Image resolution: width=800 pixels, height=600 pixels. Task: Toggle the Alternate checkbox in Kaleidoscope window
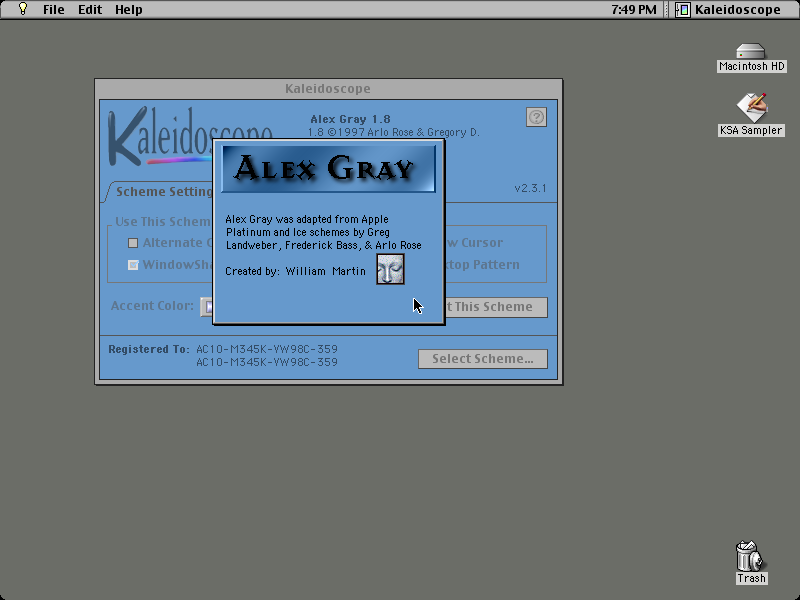coord(133,243)
